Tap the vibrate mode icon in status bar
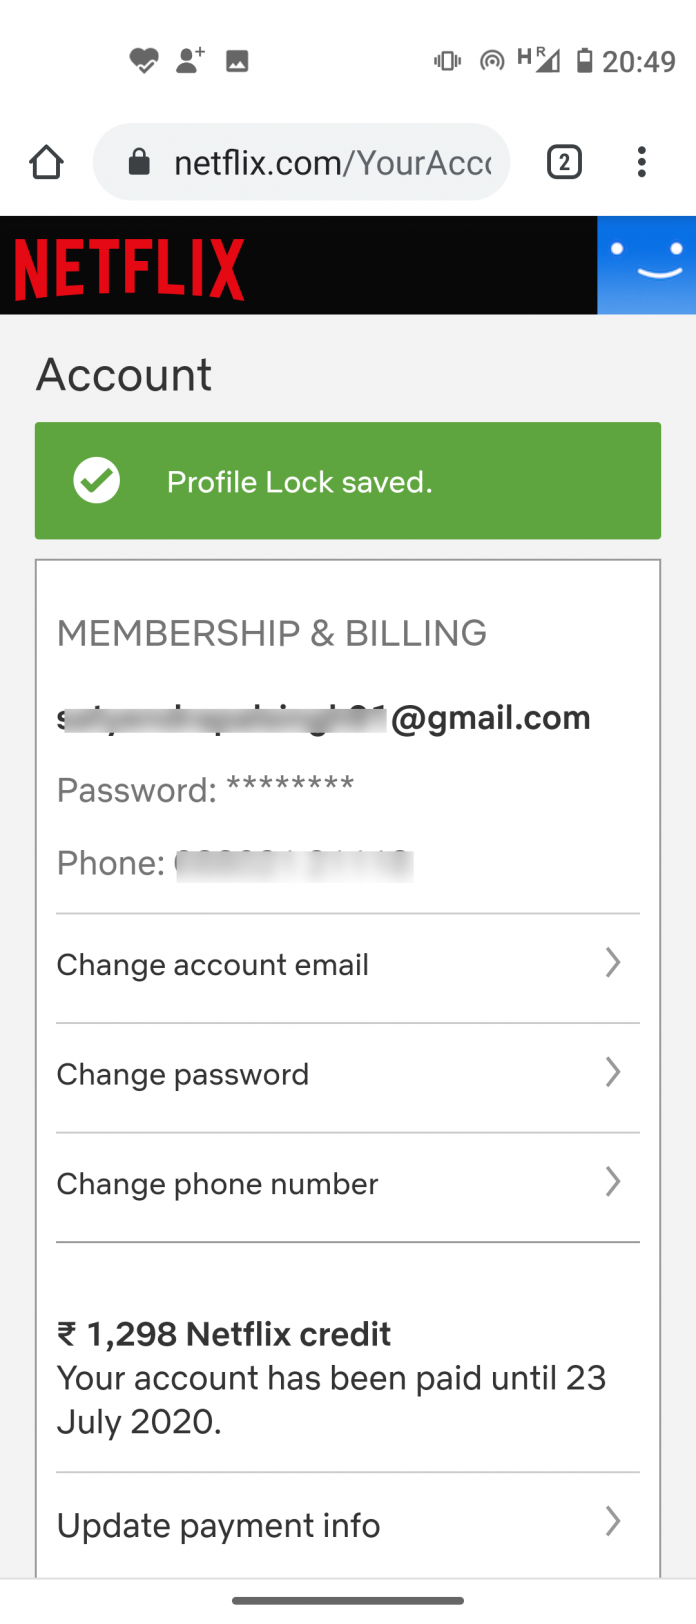This screenshot has width=696, height=1624. pyautogui.click(x=447, y=60)
